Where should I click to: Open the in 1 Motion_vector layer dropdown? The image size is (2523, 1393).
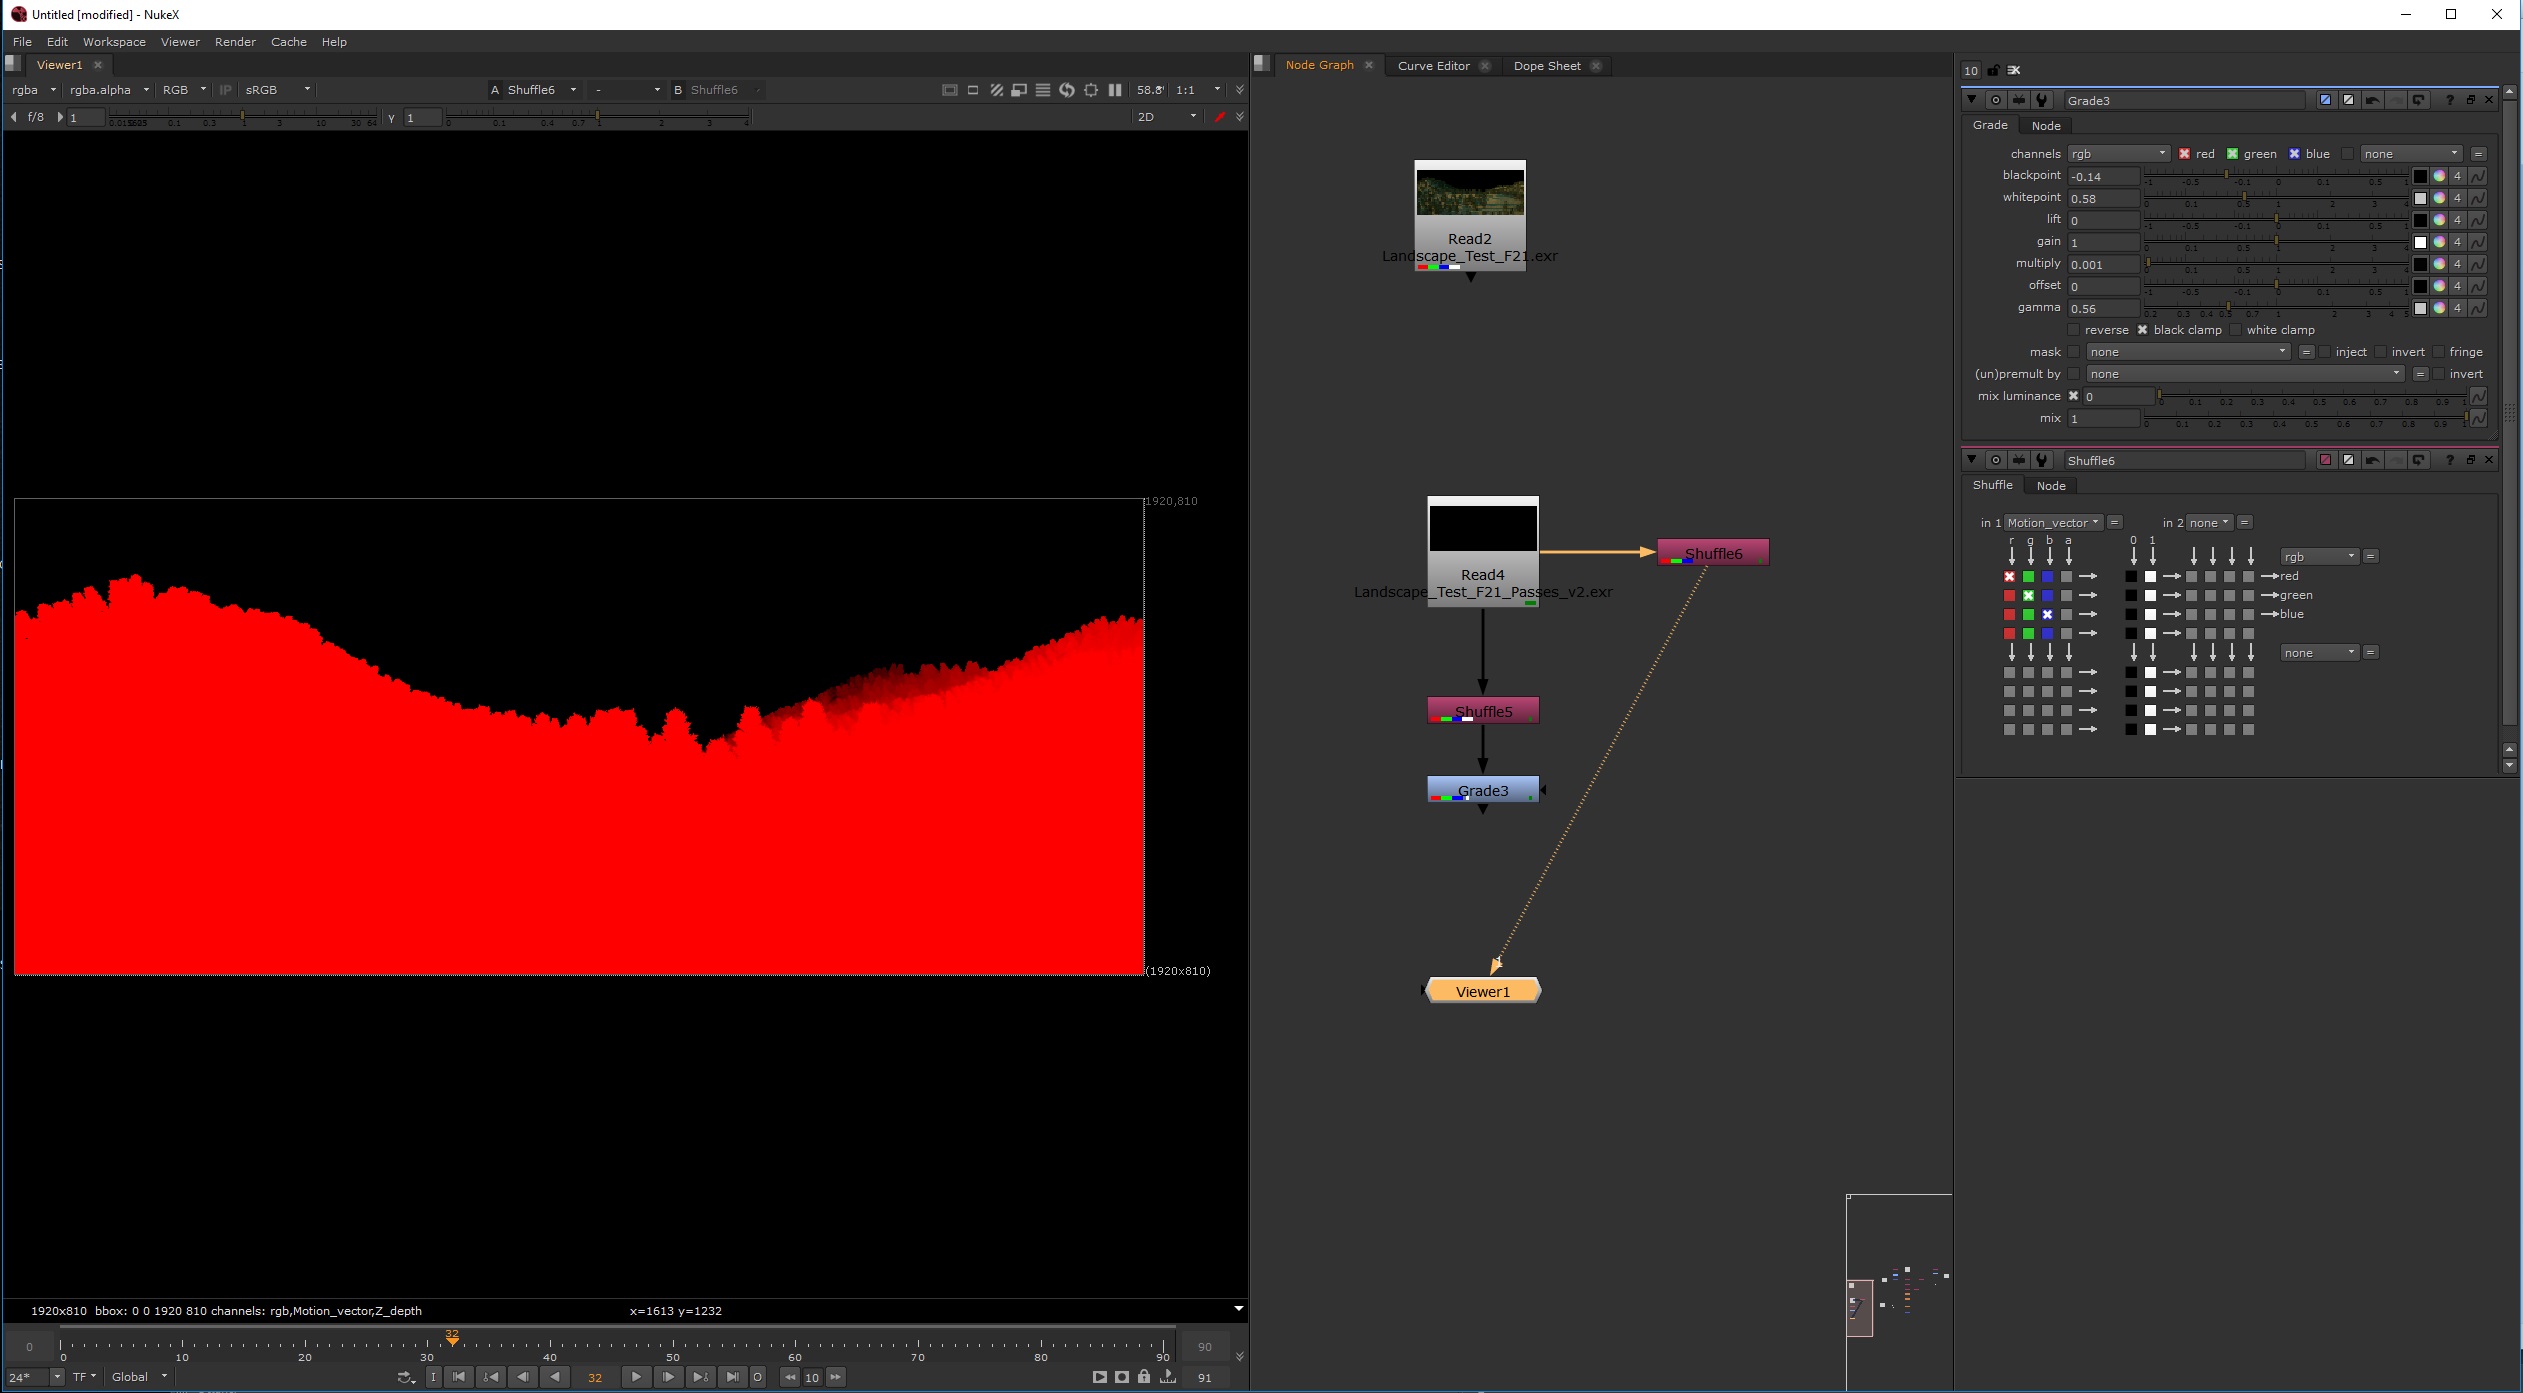[2053, 523]
